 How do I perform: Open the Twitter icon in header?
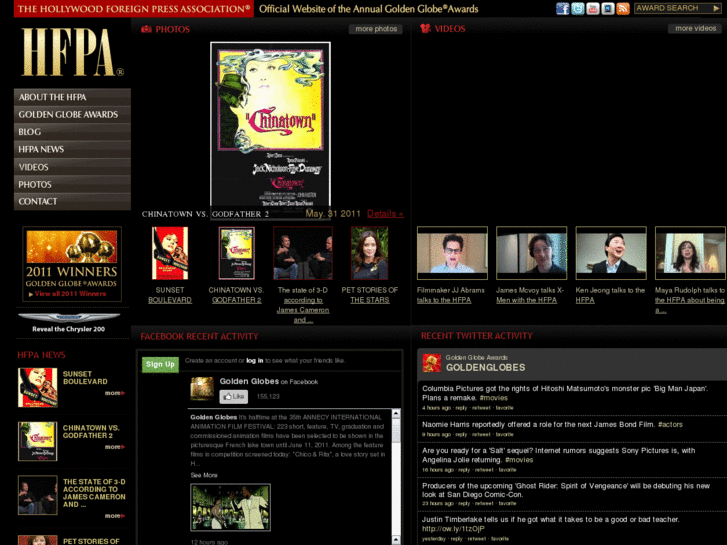coord(578,8)
